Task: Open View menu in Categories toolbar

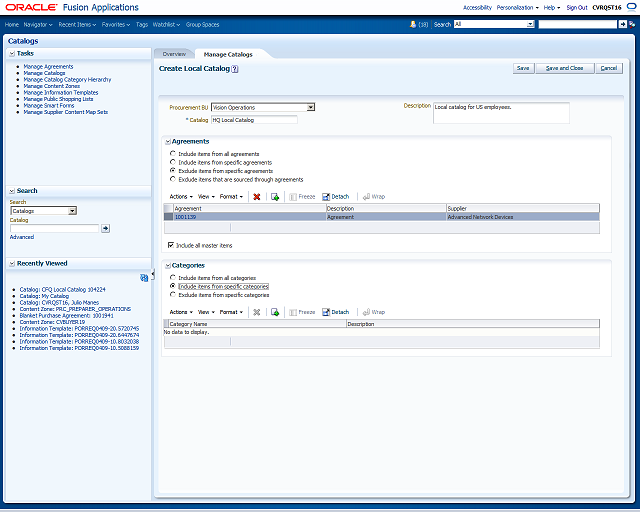Action: [x=206, y=312]
